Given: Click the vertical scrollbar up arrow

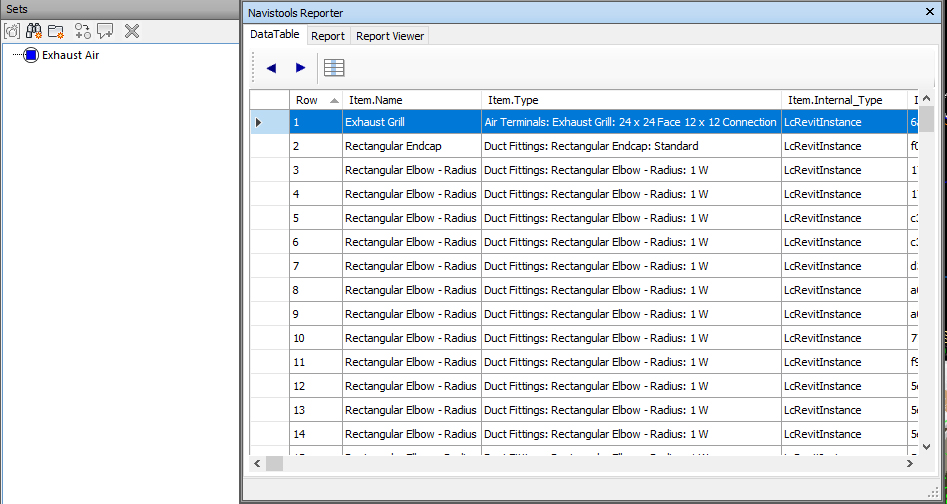Looking at the screenshot, I should [926, 98].
